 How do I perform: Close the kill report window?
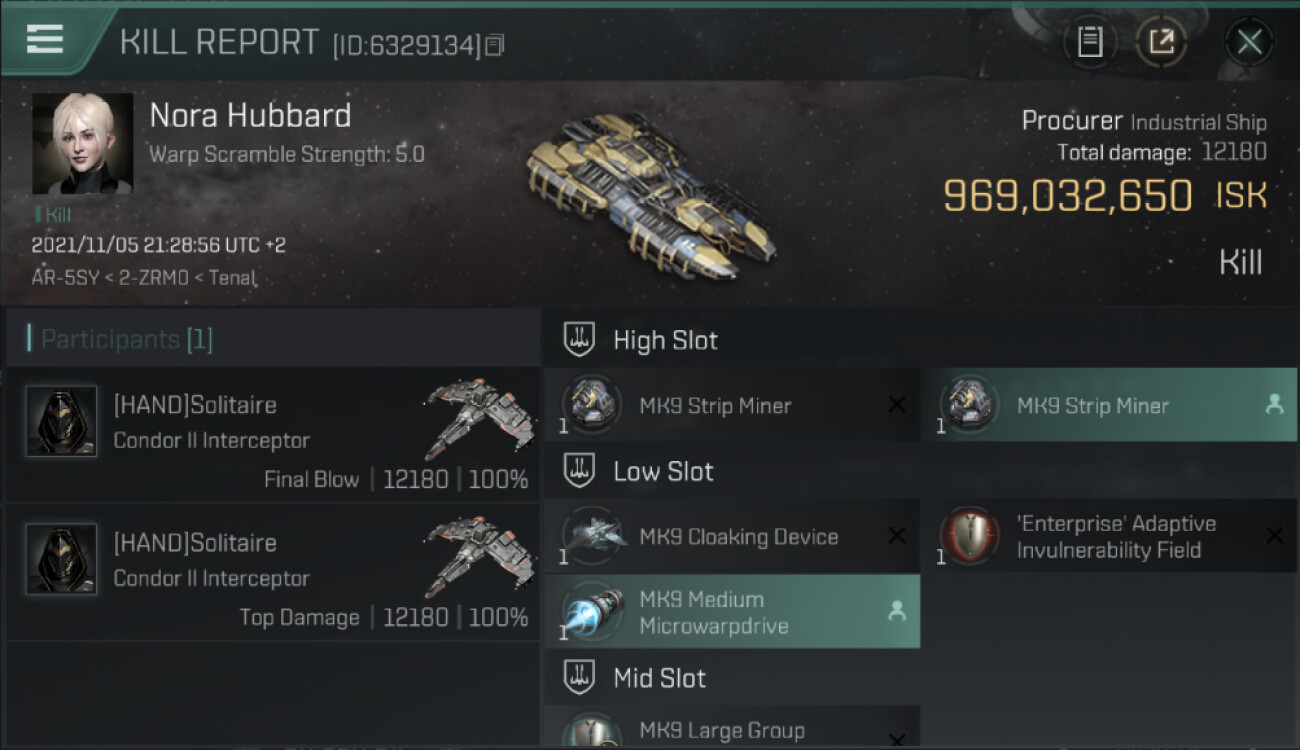[x=1249, y=42]
